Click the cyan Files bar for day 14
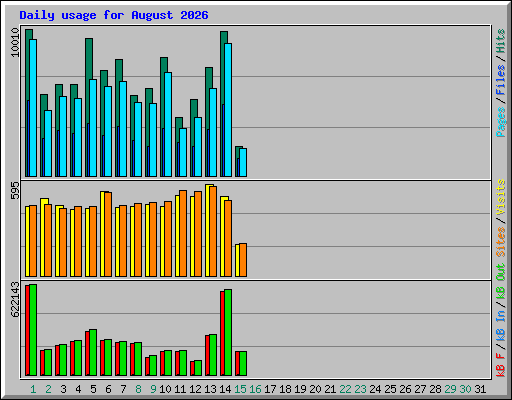Image resolution: width=512 pixels, height=400 pixels. pyautogui.click(x=228, y=110)
